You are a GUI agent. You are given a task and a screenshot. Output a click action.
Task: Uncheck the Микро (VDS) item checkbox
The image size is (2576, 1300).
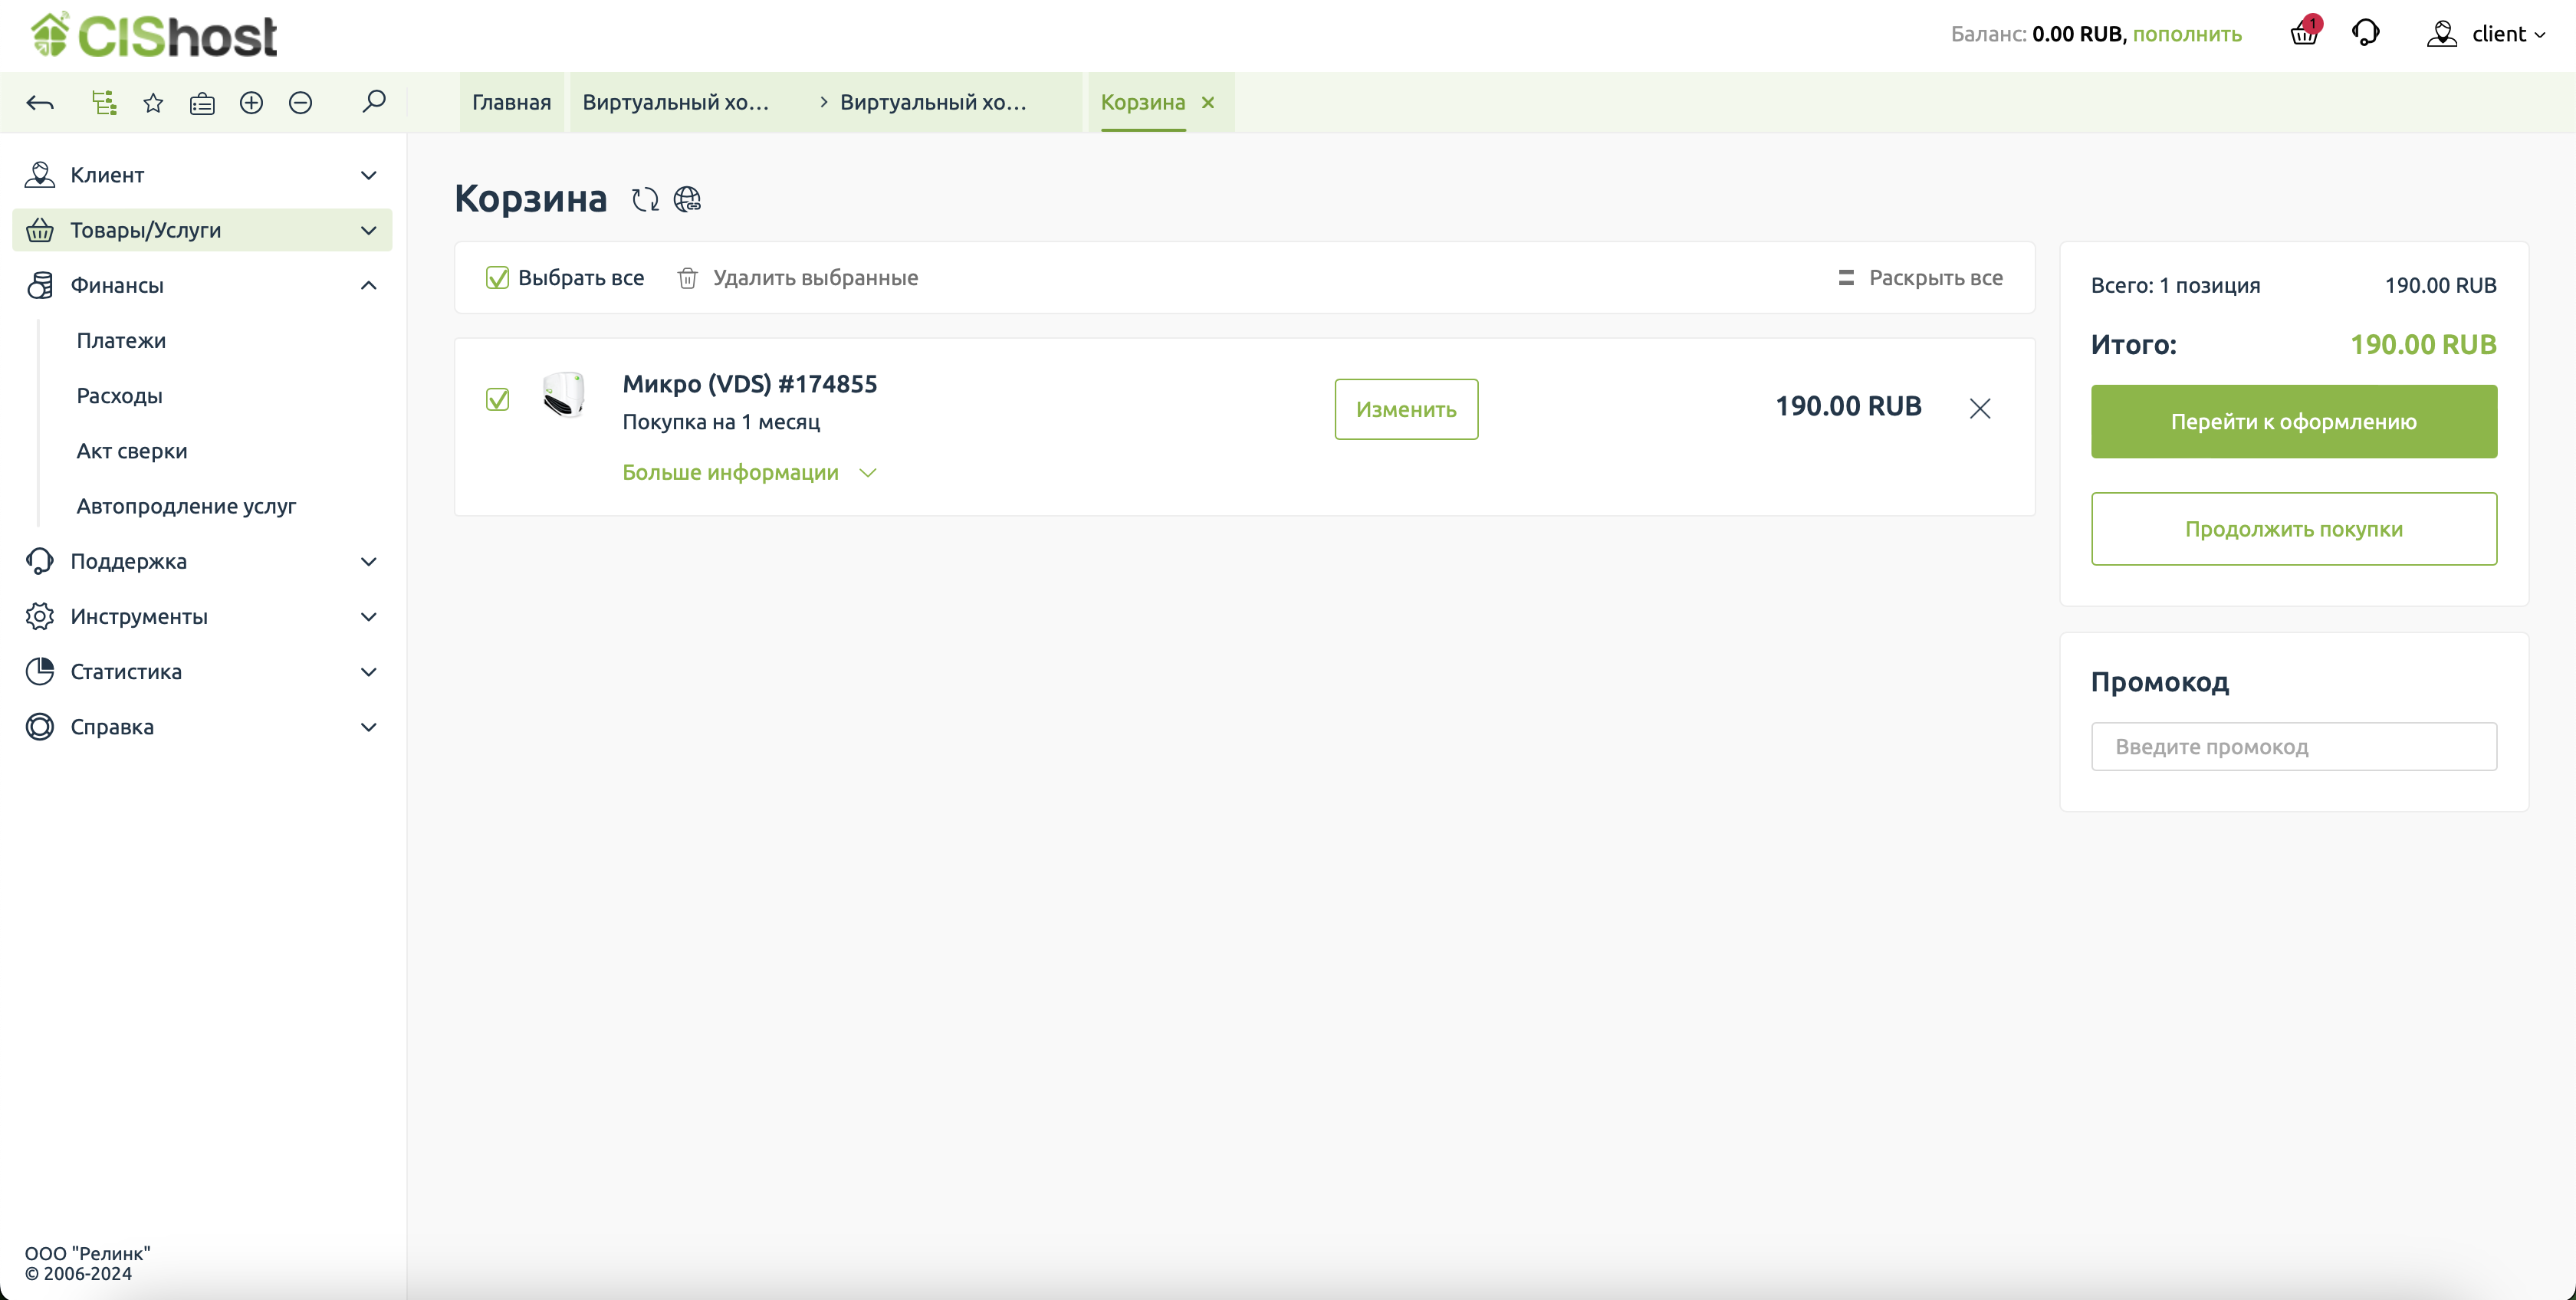pyautogui.click(x=497, y=400)
